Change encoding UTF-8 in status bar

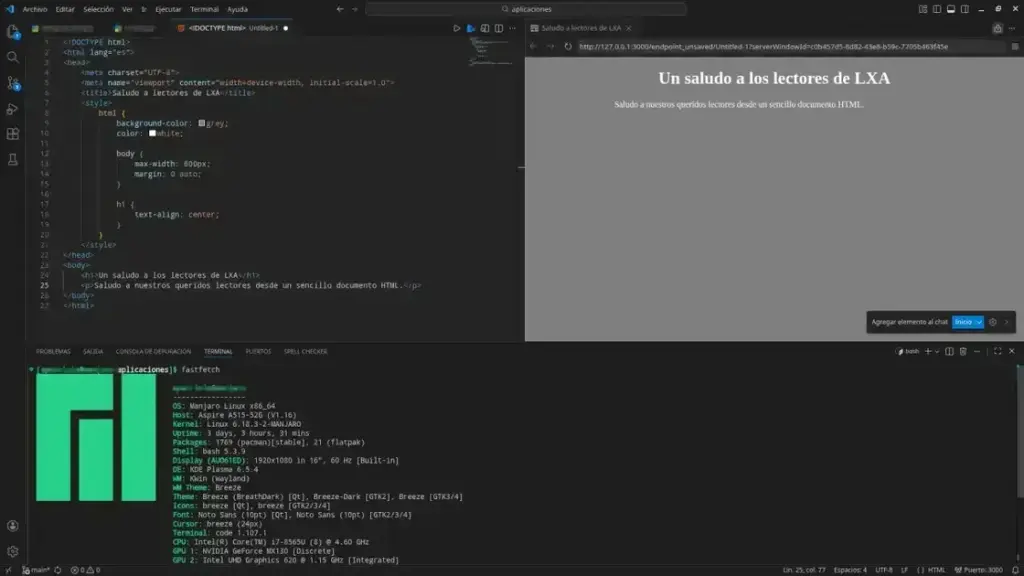point(884,570)
